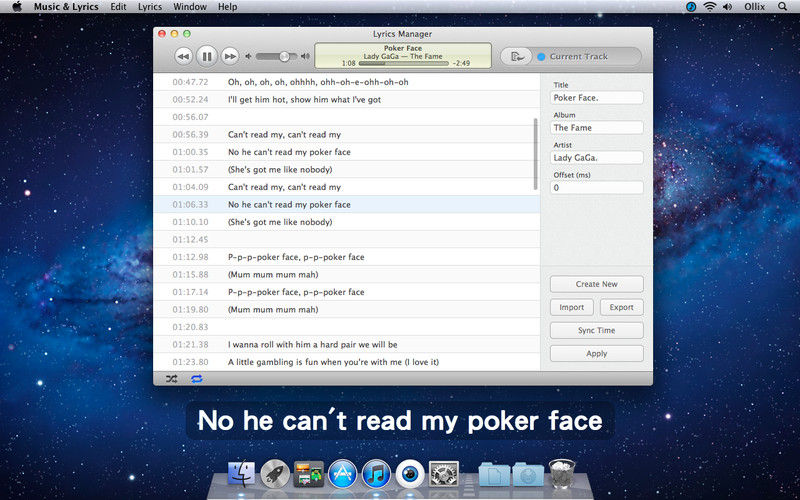Toggle the Current Track indicator
Screen dimensions: 800x500
pos(541,56)
